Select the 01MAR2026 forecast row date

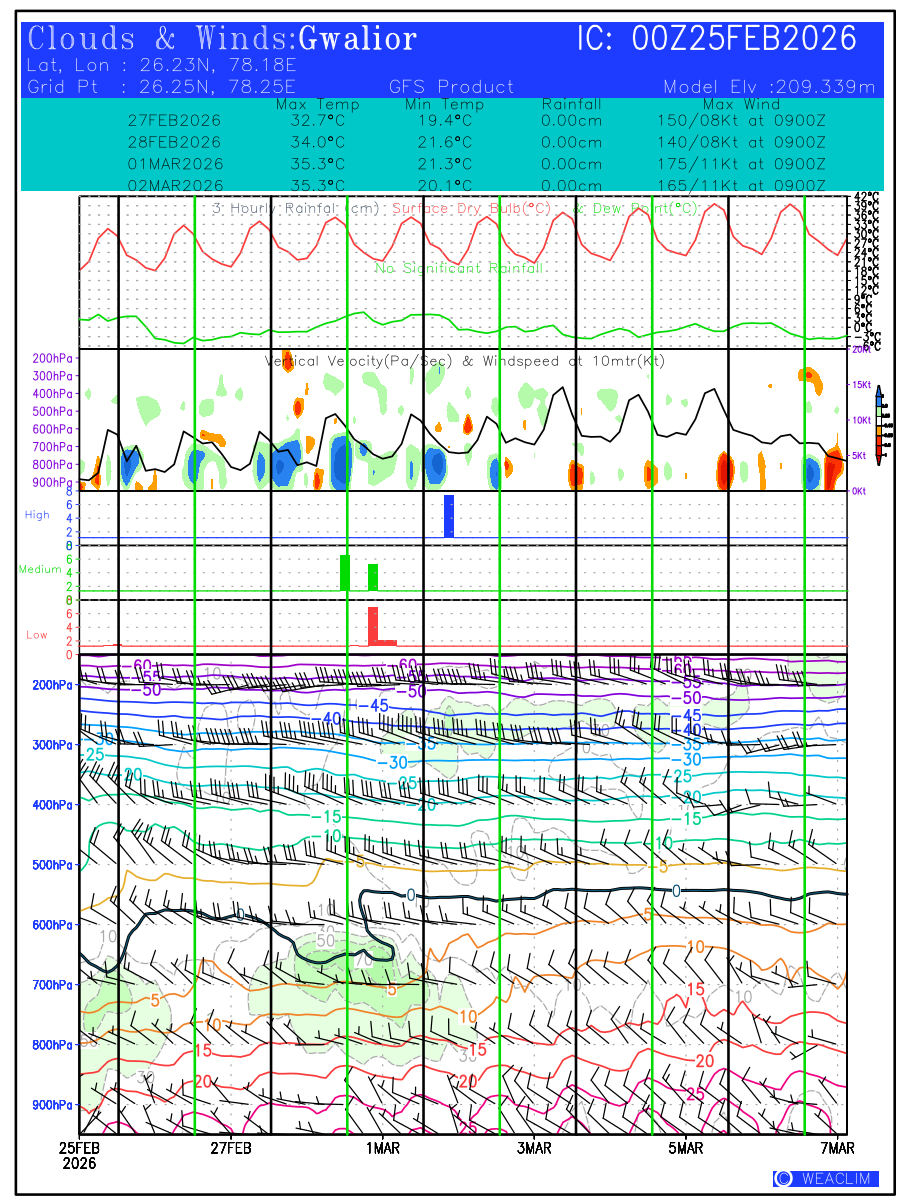tap(175, 164)
